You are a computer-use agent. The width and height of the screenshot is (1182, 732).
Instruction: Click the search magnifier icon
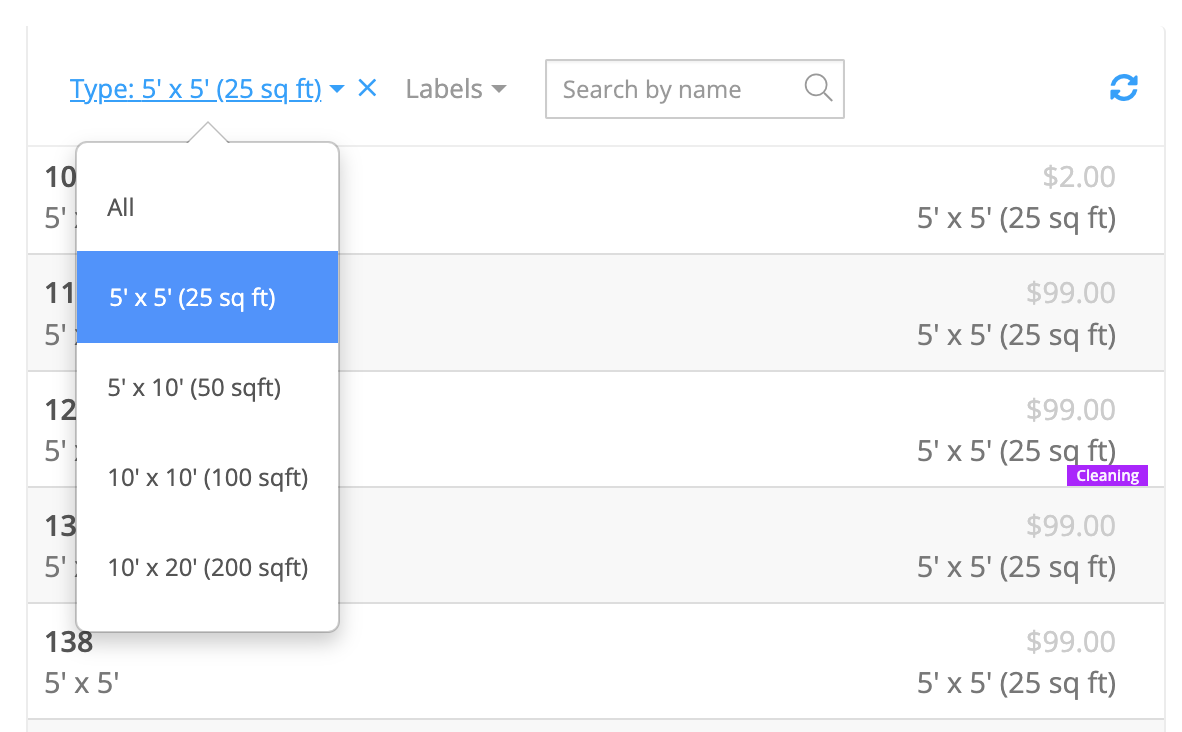(818, 88)
